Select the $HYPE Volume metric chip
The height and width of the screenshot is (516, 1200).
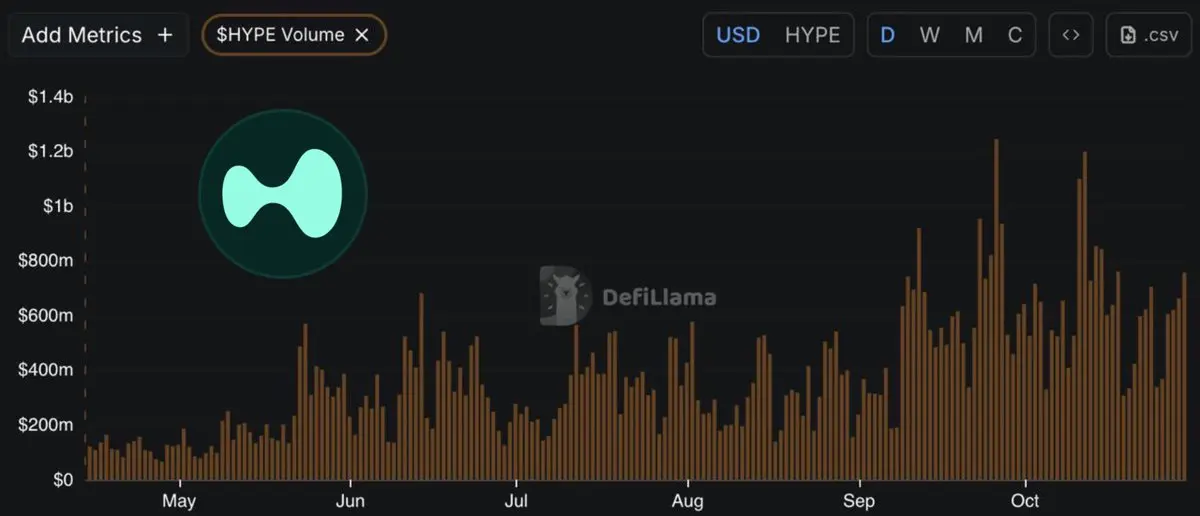(x=294, y=35)
